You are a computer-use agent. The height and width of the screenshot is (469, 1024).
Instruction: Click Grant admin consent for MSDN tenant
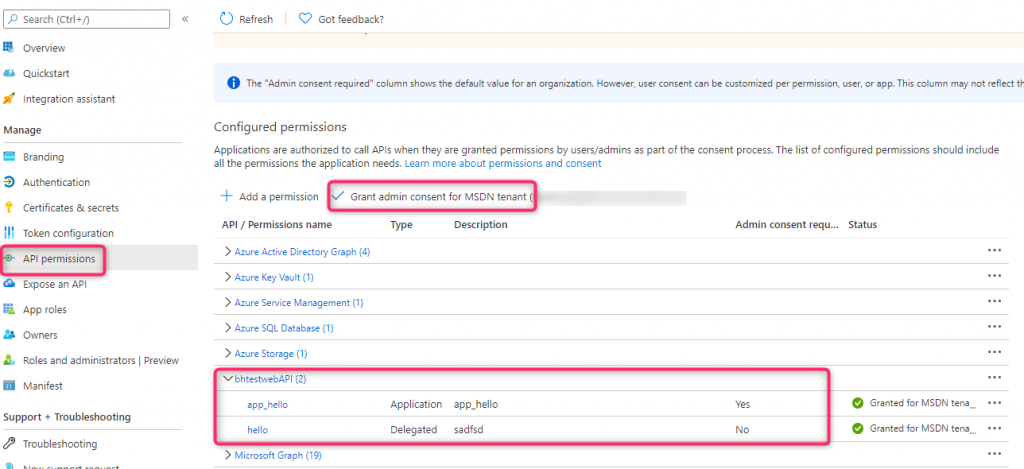(433, 196)
